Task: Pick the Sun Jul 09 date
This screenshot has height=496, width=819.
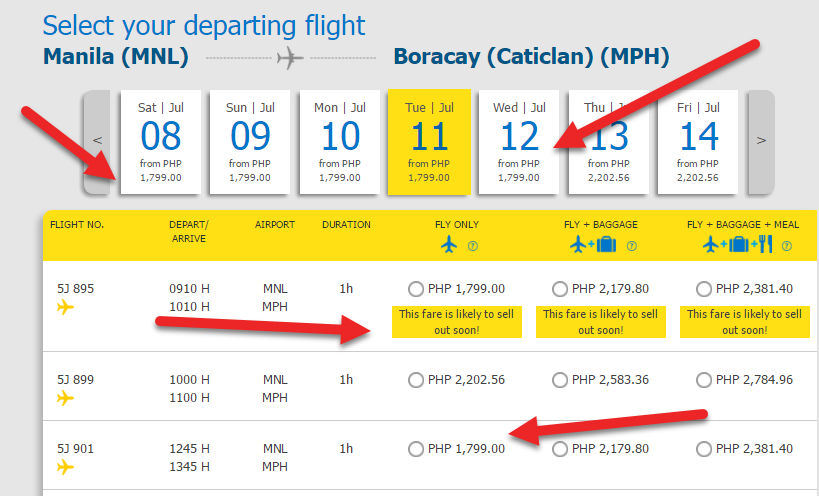Action: tap(250, 141)
